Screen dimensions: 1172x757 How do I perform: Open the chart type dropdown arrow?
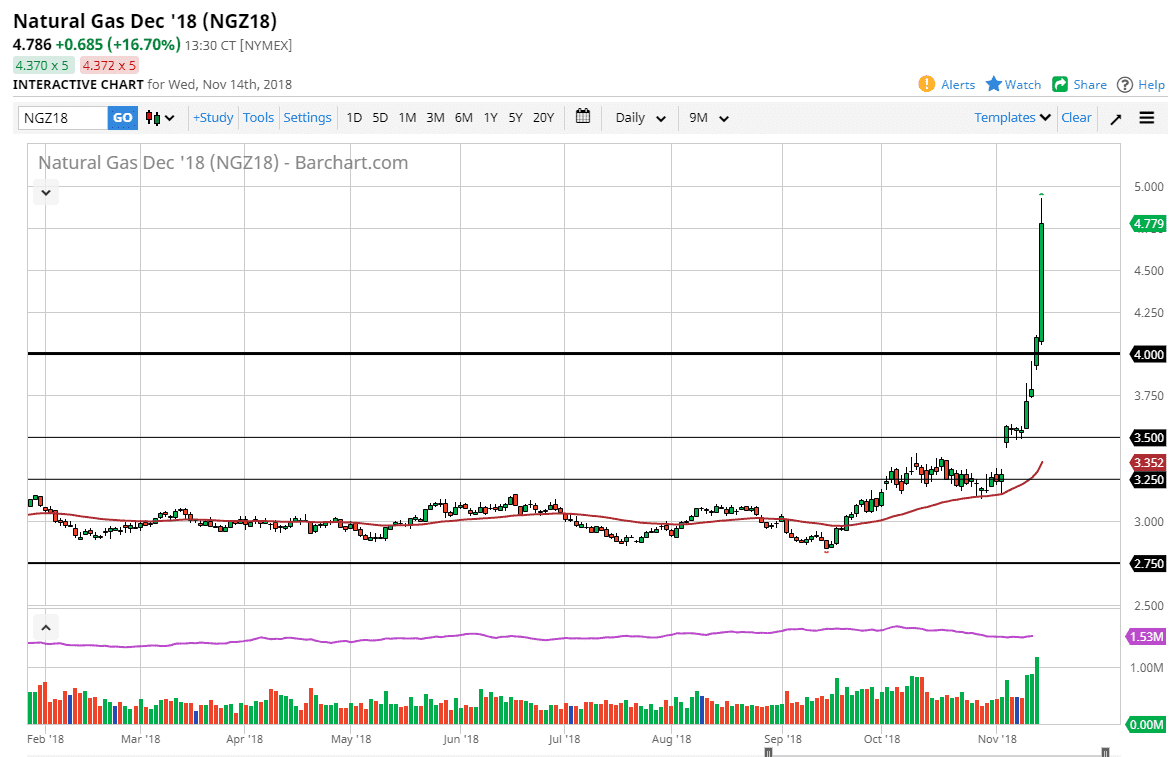pyautogui.click(x=170, y=118)
